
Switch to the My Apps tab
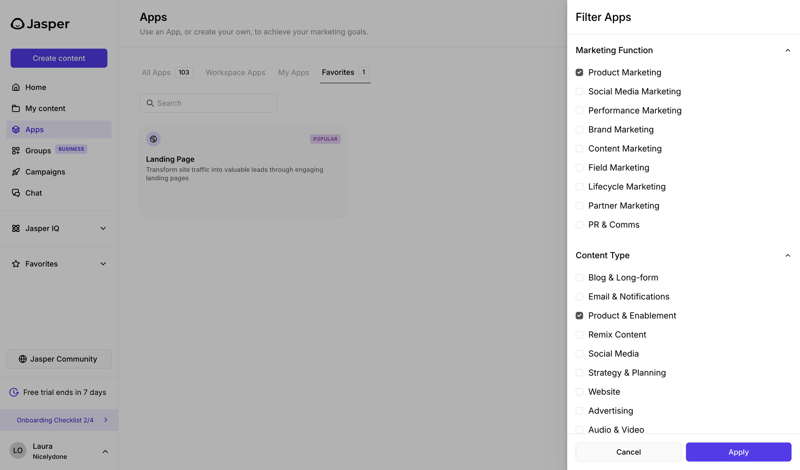(x=293, y=72)
